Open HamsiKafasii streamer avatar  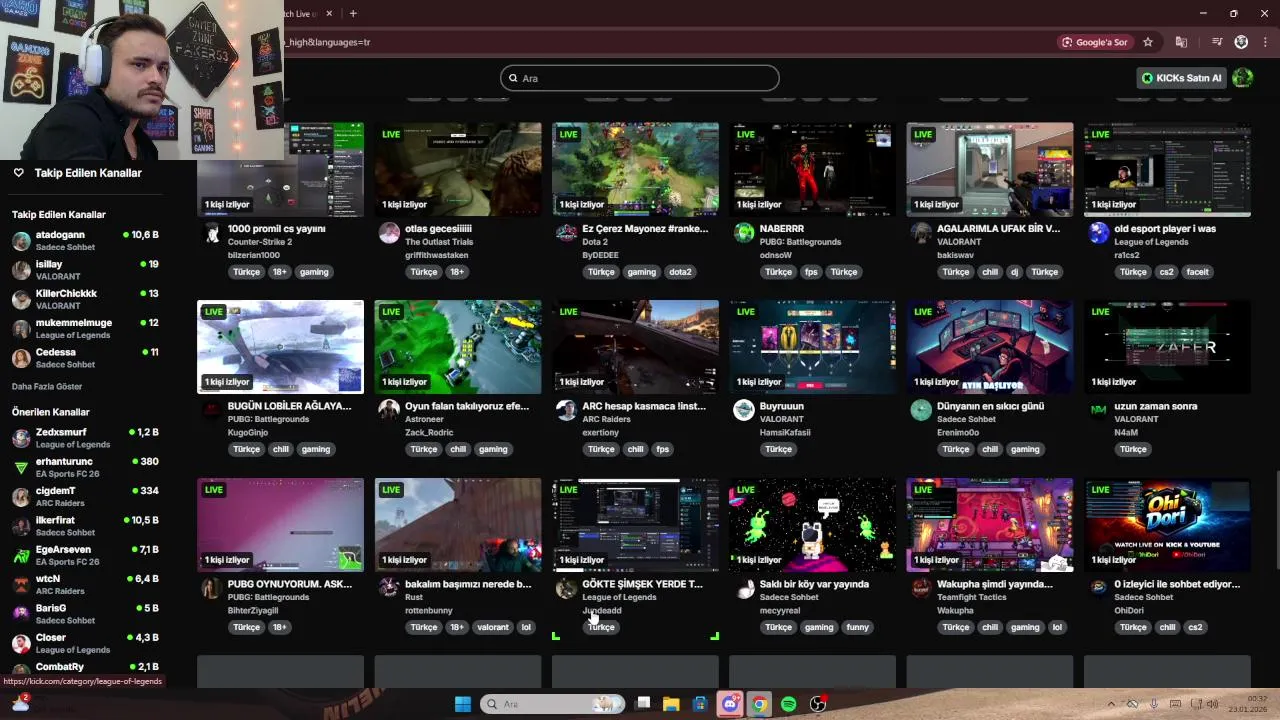click(743, 410)
